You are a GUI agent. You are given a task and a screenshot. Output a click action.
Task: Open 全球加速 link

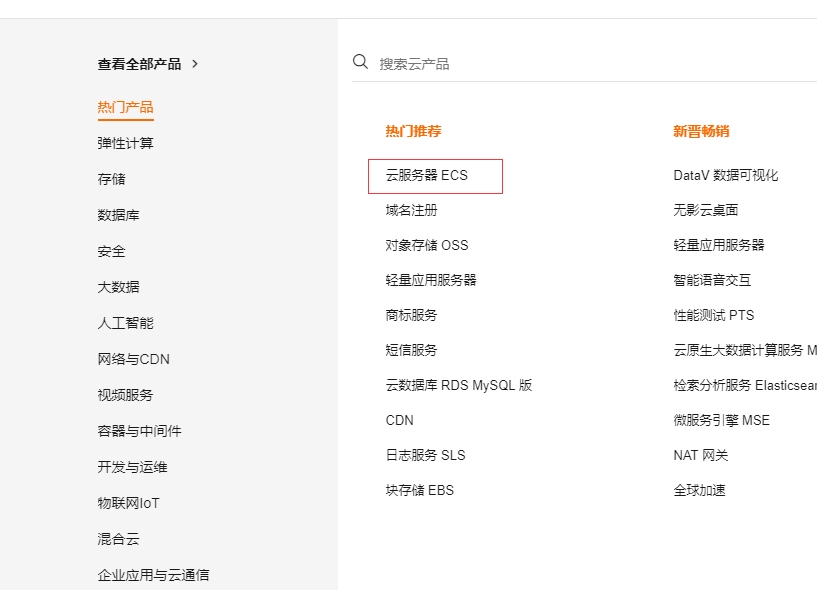point(699,490)
